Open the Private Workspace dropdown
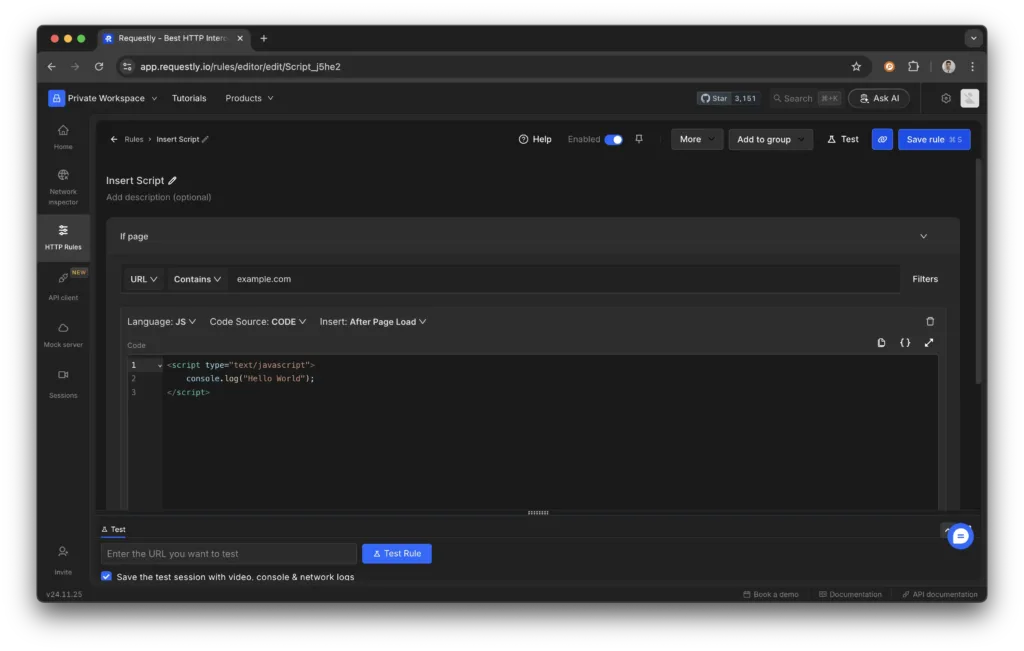This screenshot has height=651, width=1024. [103, 98]
